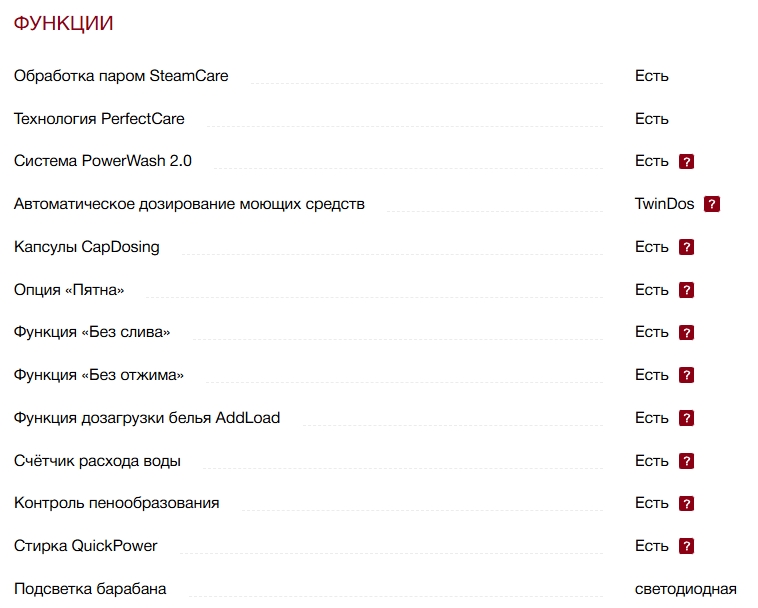758x608 pixels.
Task: Open TwinDos automatic dosing help tooltip
Action: 712,204
